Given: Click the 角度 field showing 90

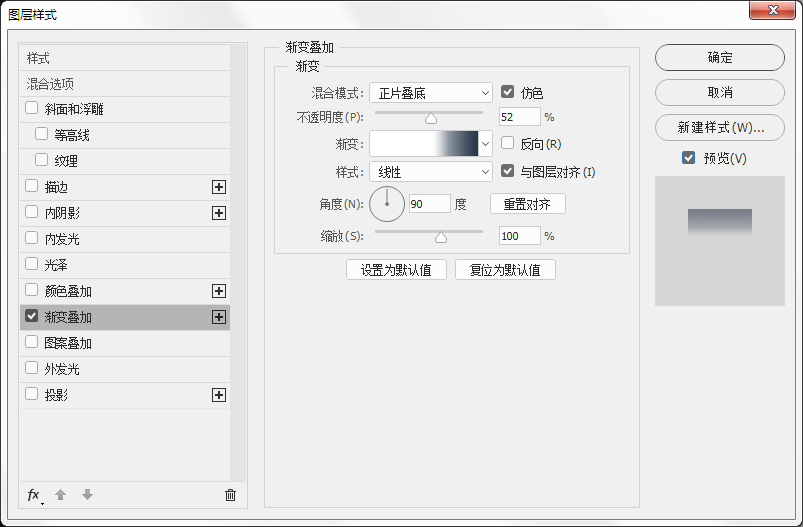Looking at the screenshot, I should click(430, 204).
